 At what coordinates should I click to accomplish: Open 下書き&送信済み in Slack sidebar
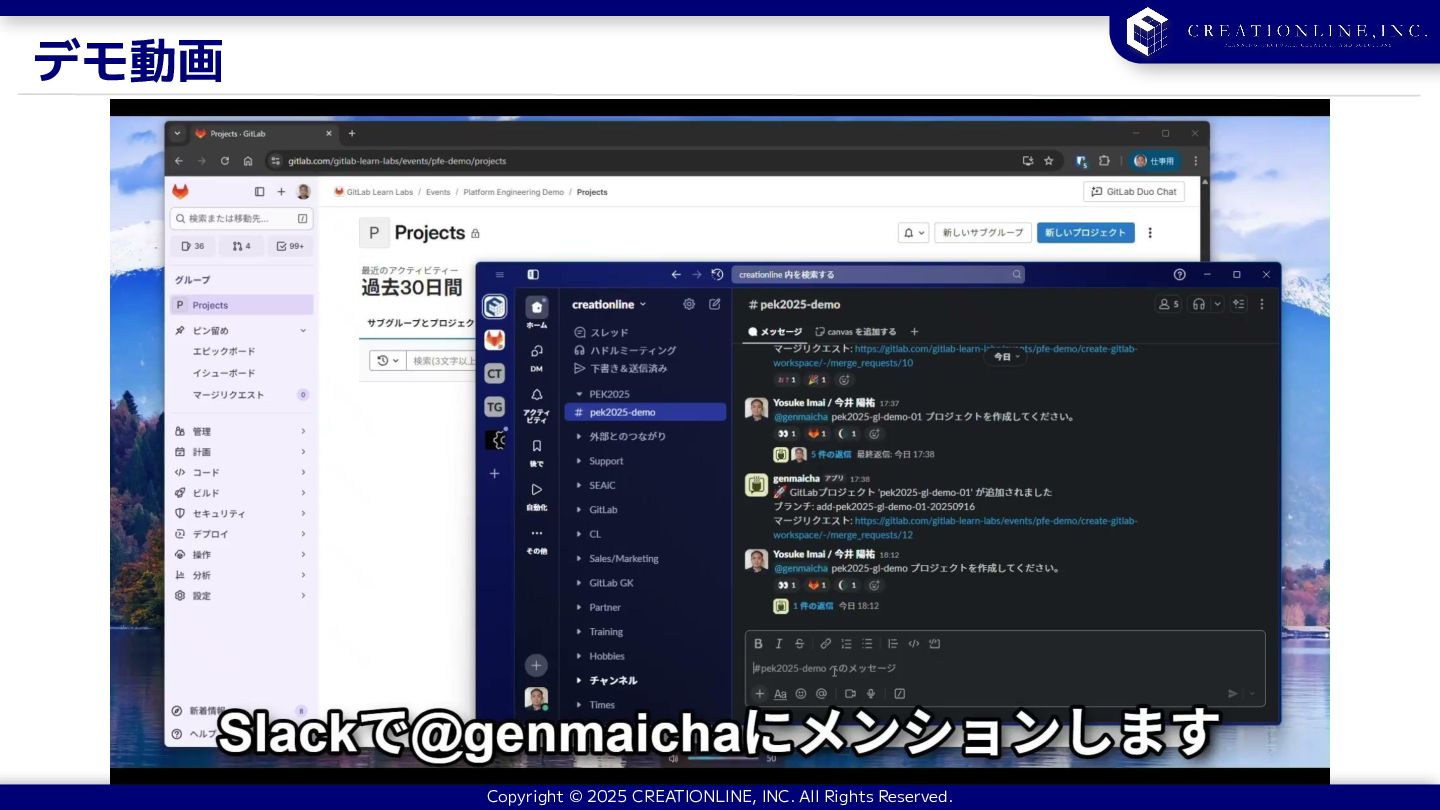(620, 368)
